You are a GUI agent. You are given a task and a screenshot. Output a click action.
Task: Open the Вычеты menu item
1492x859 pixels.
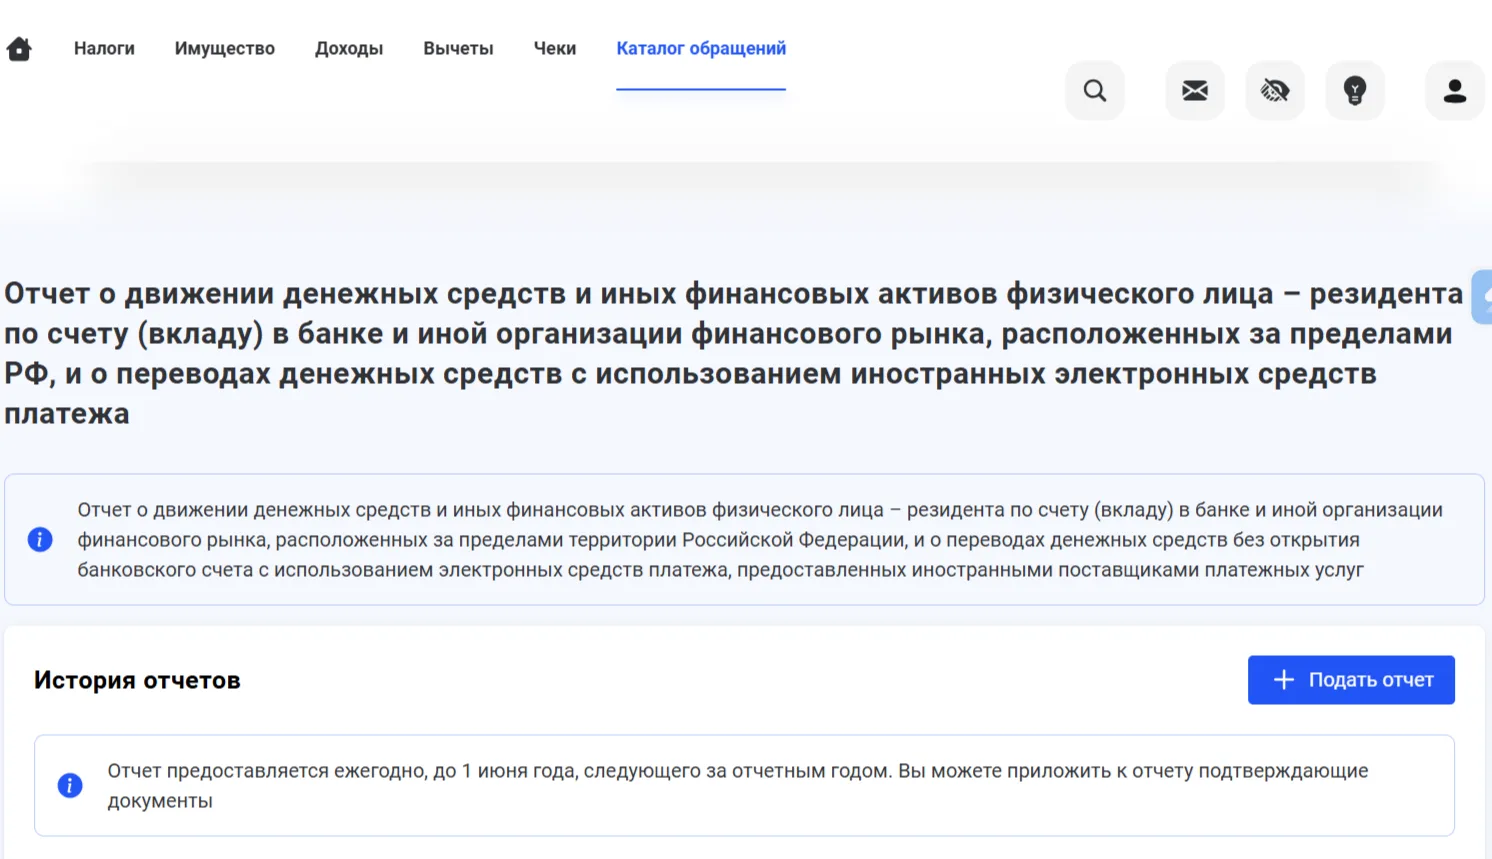458,48
